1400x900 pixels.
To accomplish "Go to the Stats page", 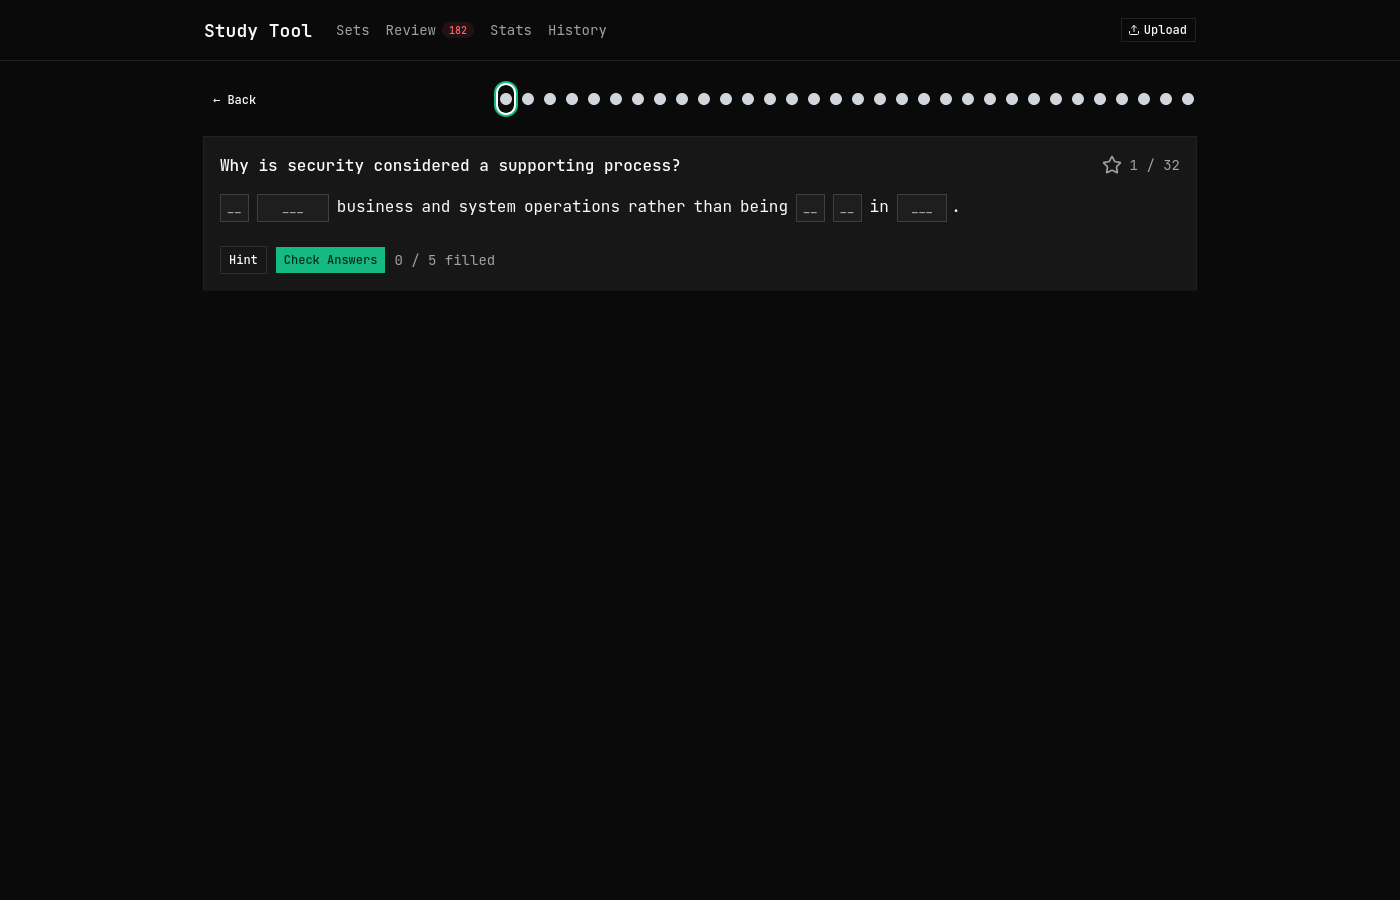I will pyautogui.click(x=511, y=30).
